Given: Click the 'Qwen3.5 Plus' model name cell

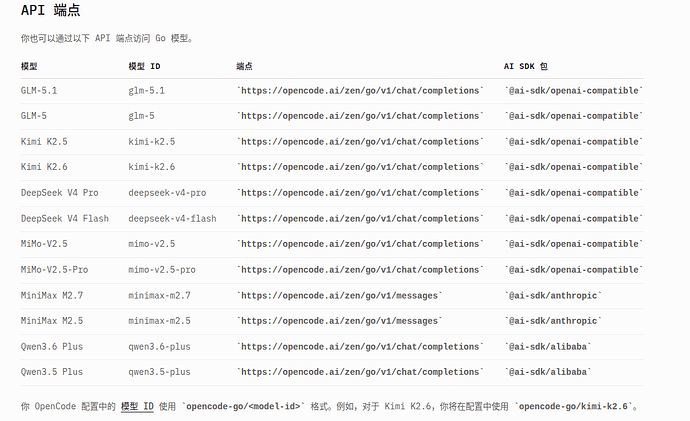Looking at the screenshot, I should [52, 372].
